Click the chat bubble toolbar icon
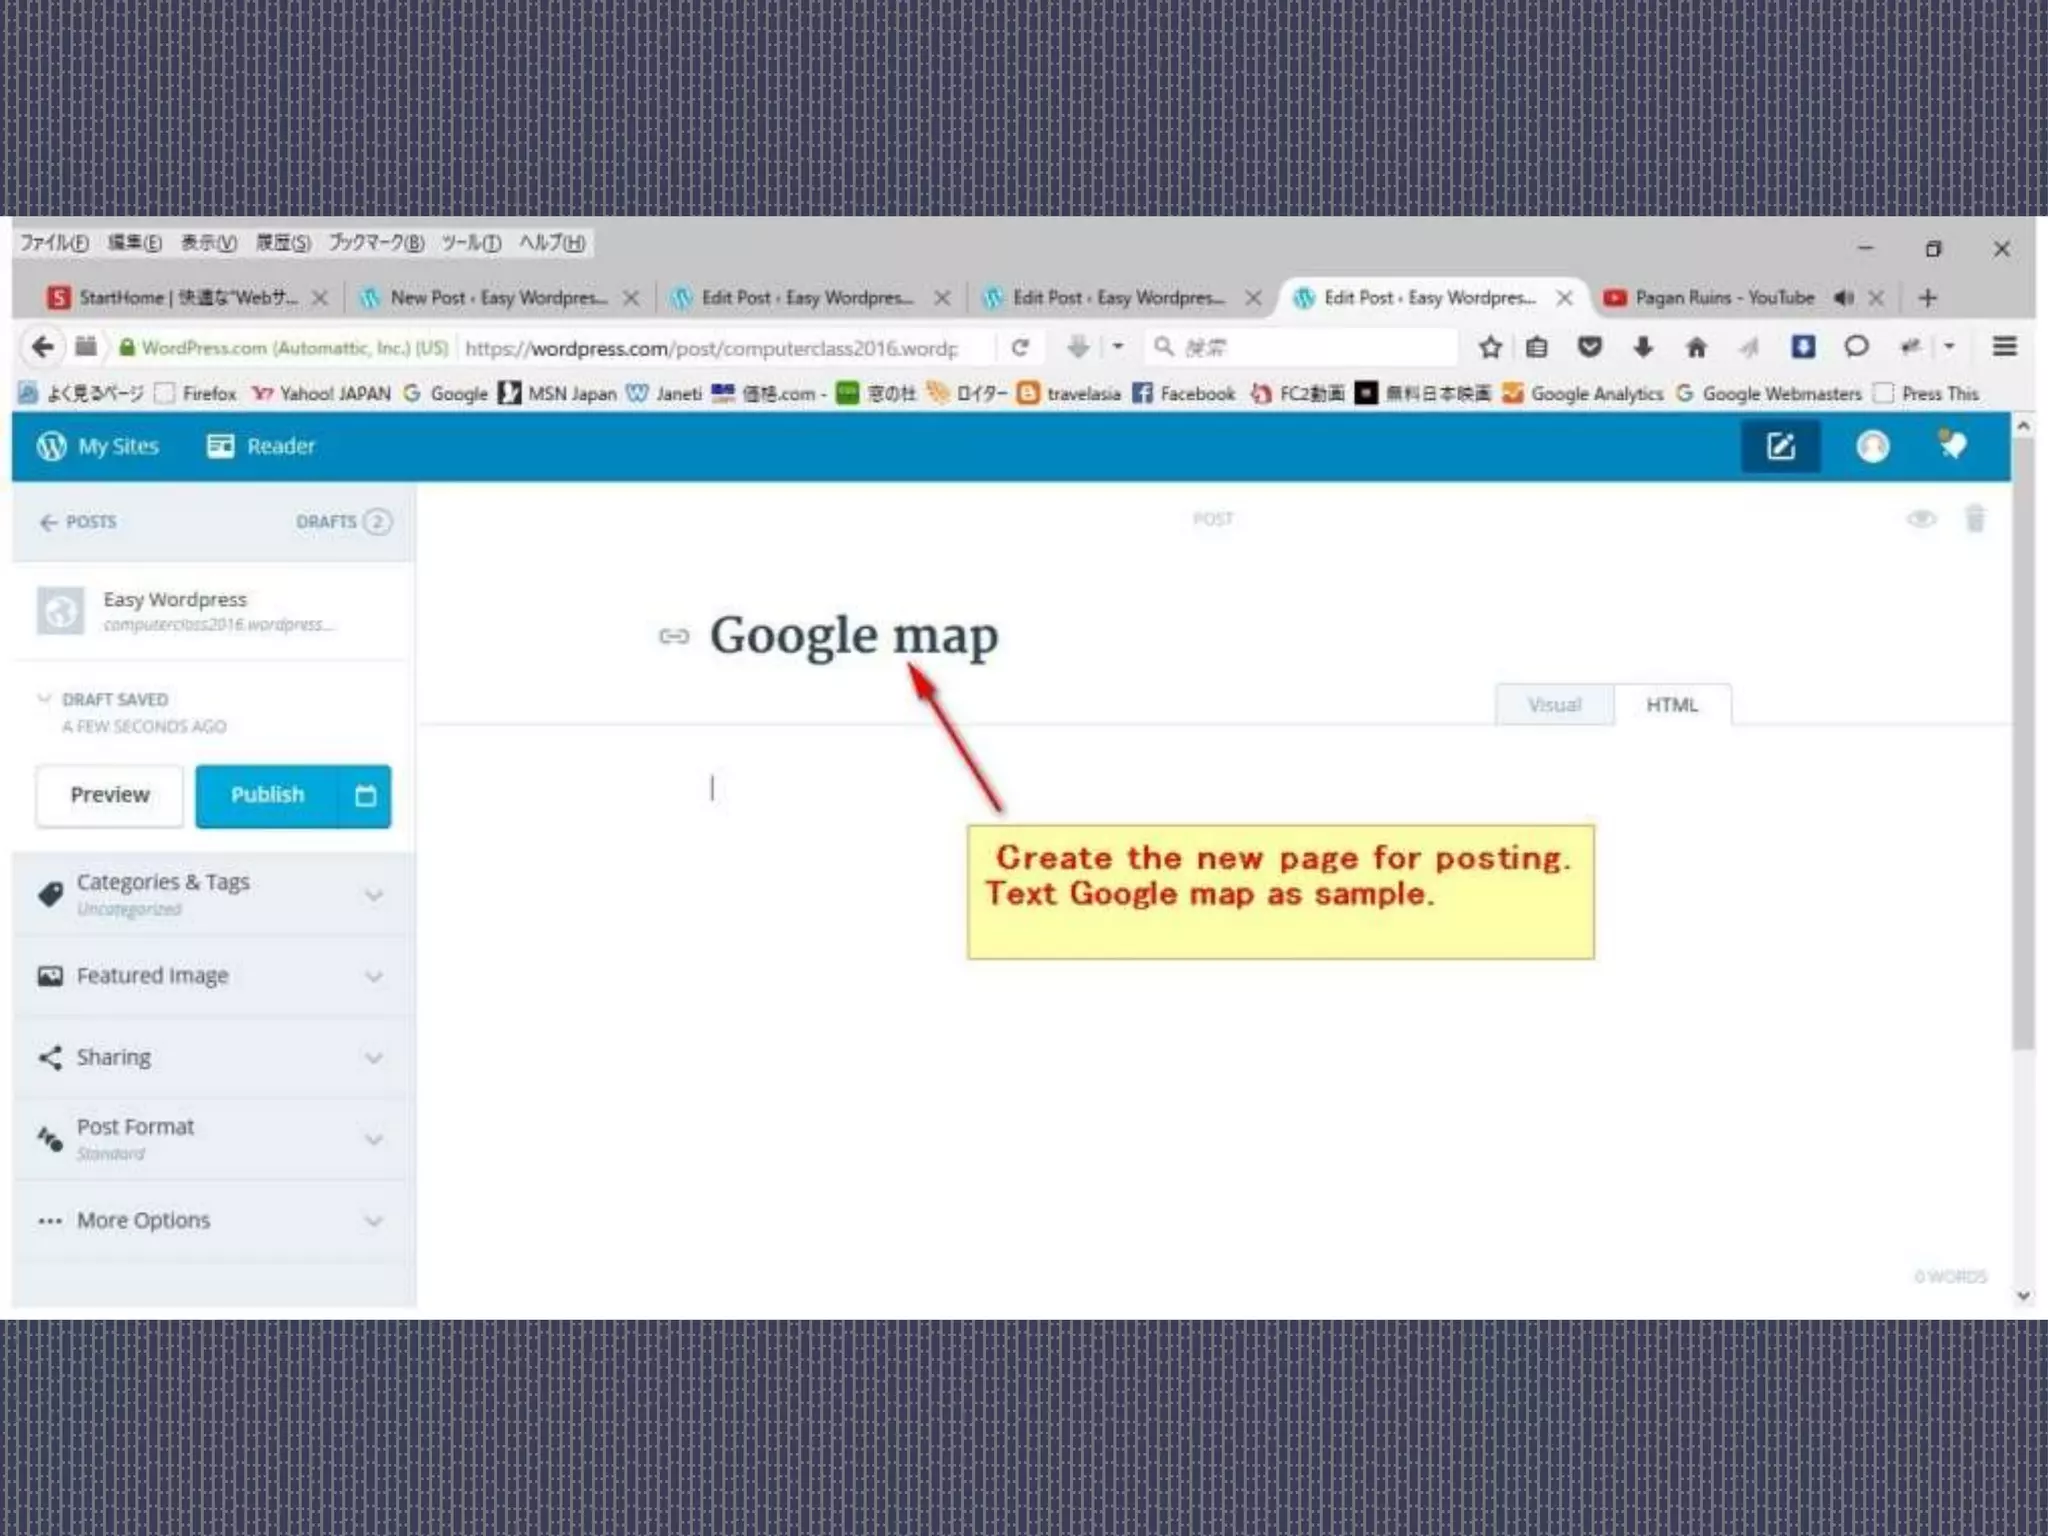2048x1536 pixels. click(x=1856, y=347)
